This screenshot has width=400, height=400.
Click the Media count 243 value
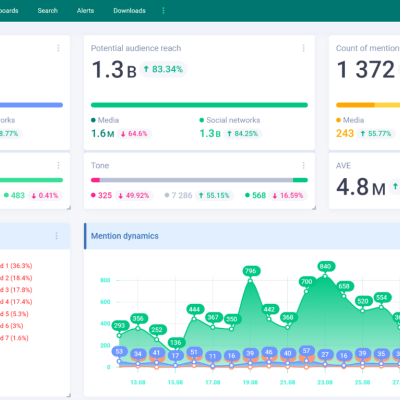click(x=345, y=133)
